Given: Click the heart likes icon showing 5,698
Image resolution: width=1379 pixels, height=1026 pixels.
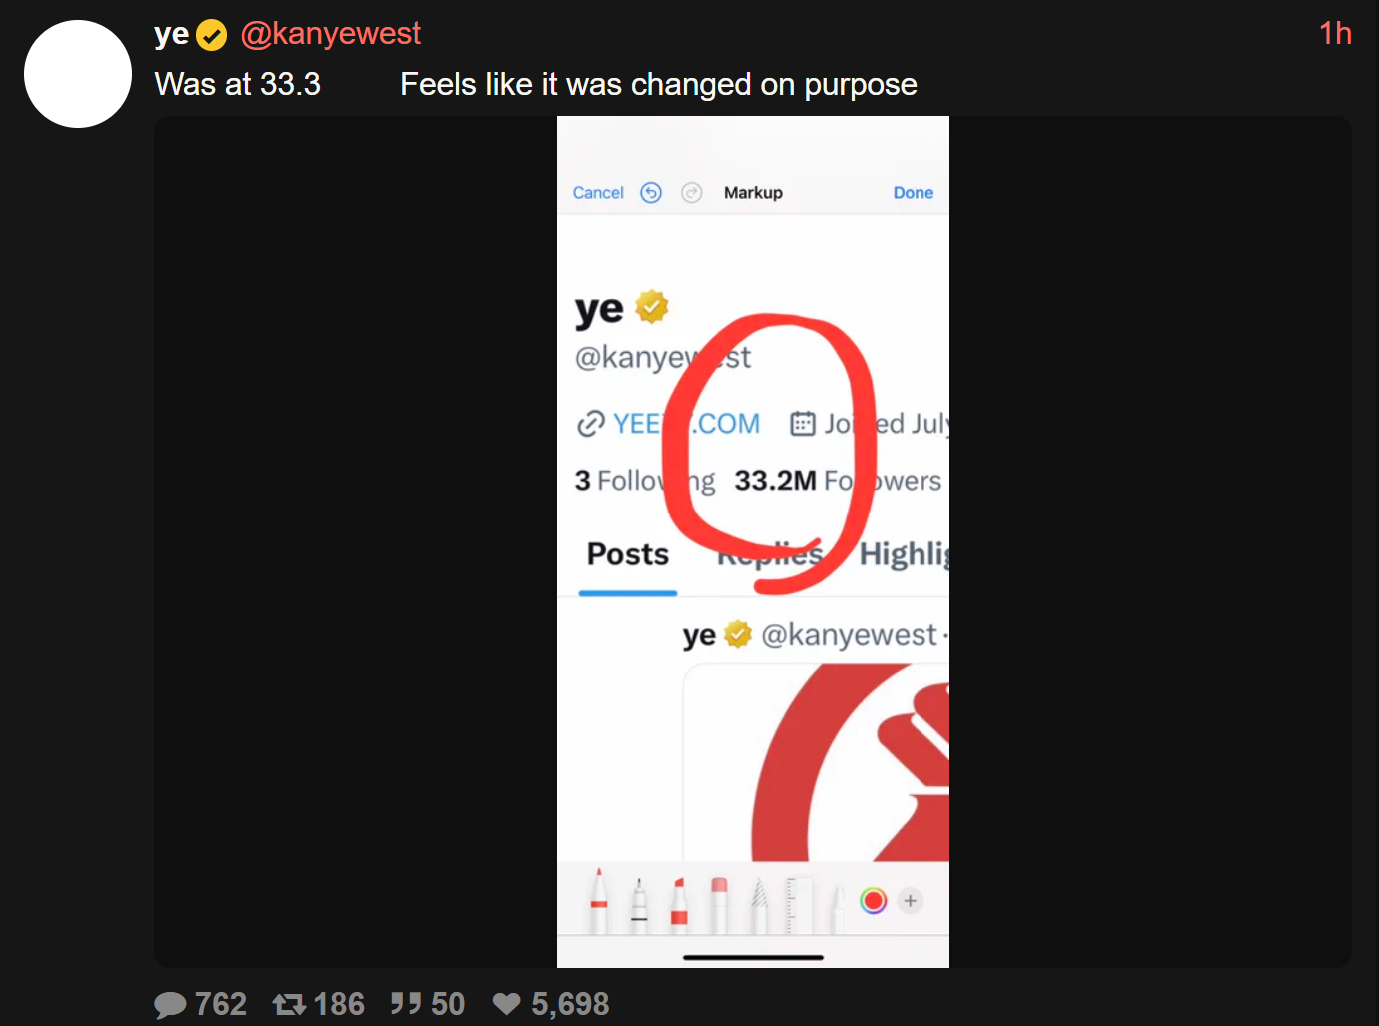Looking at the screenshot, I should click(x=507, y=1004).
